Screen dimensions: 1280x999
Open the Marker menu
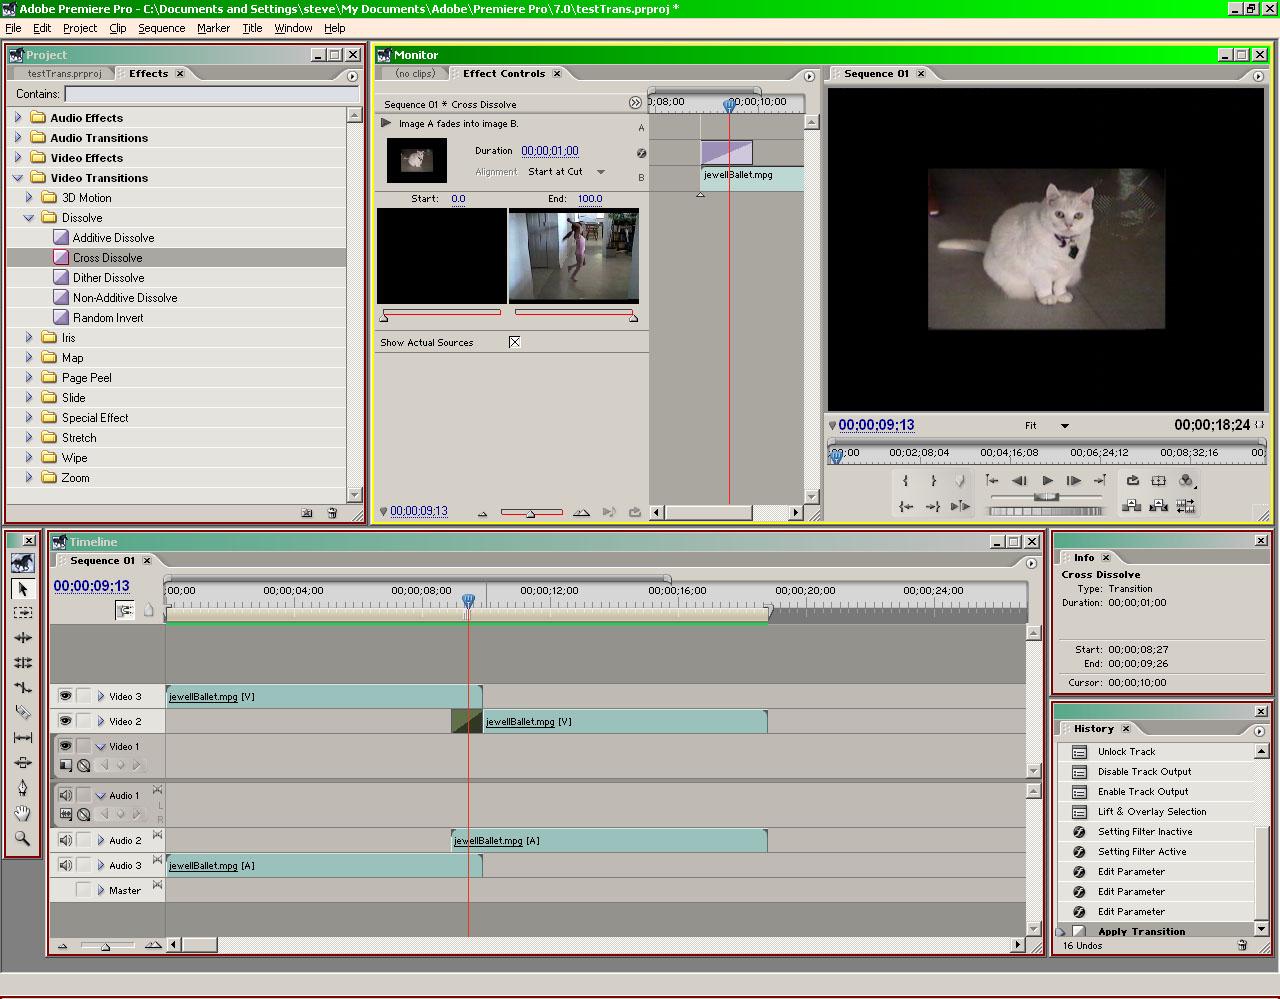click(213, 28)
